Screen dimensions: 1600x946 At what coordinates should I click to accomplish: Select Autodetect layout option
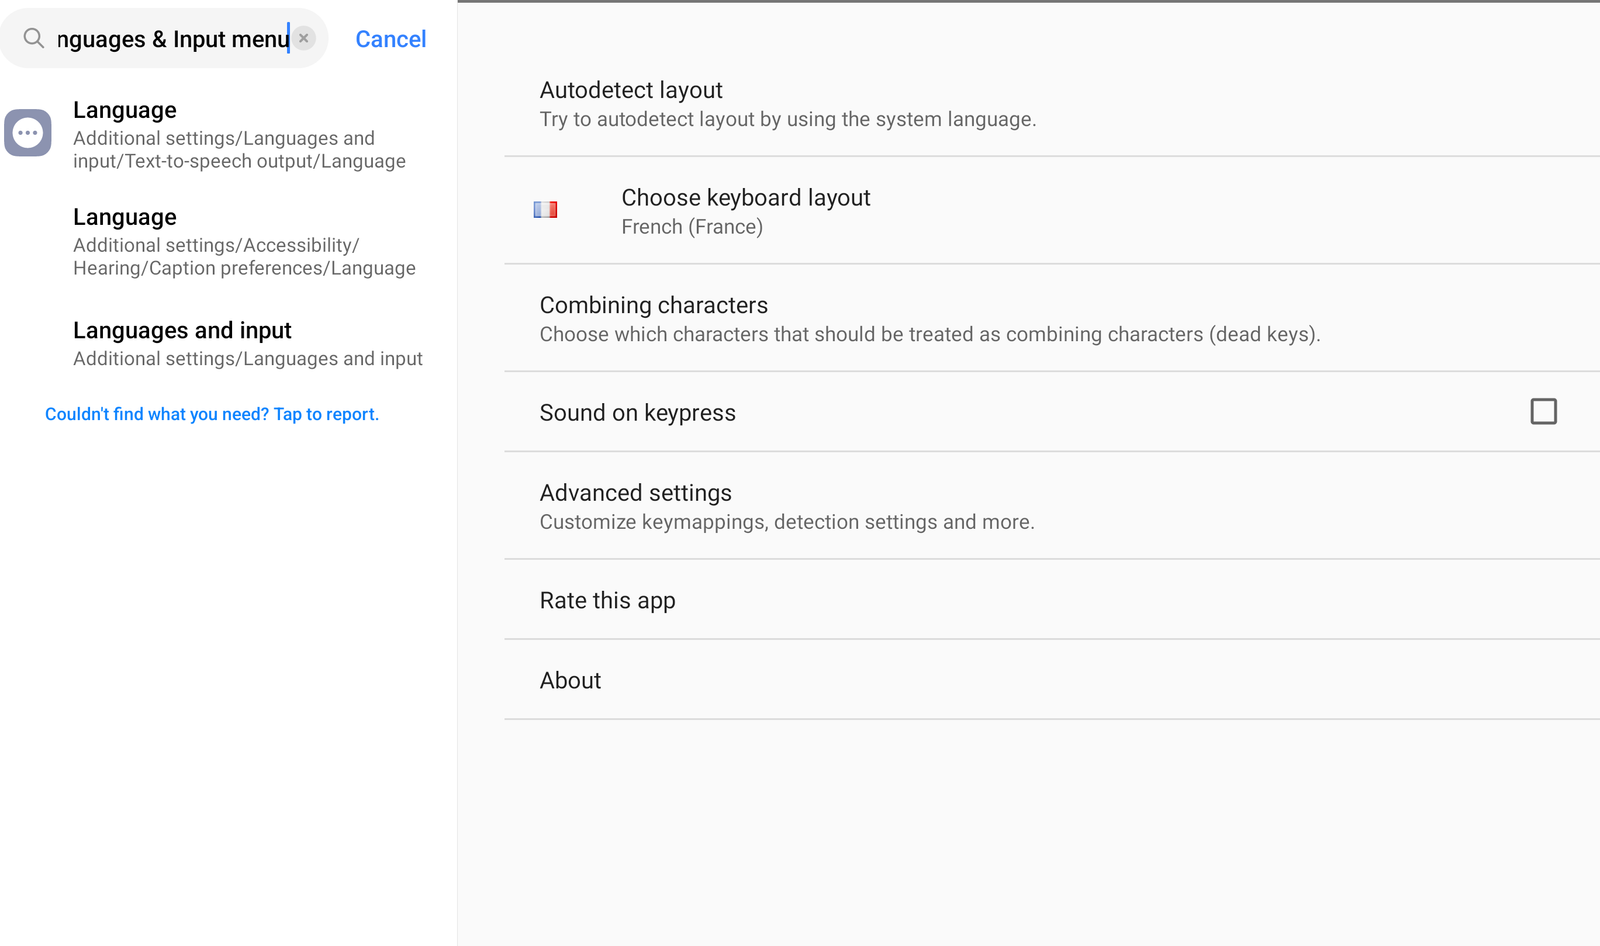[x=787, y=104]
